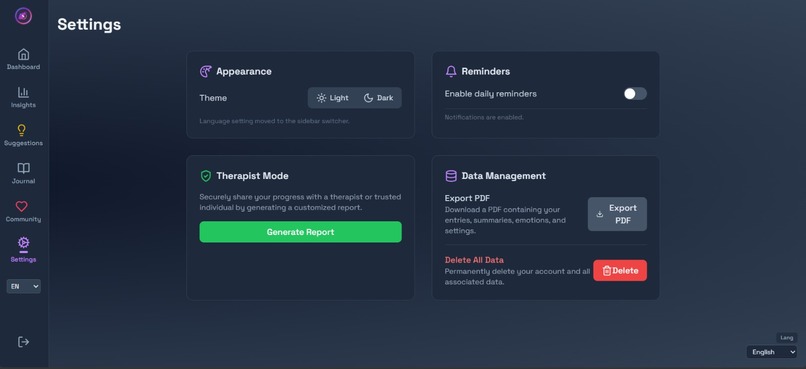Click 'Securely share your progress' description

click(300, 202)
